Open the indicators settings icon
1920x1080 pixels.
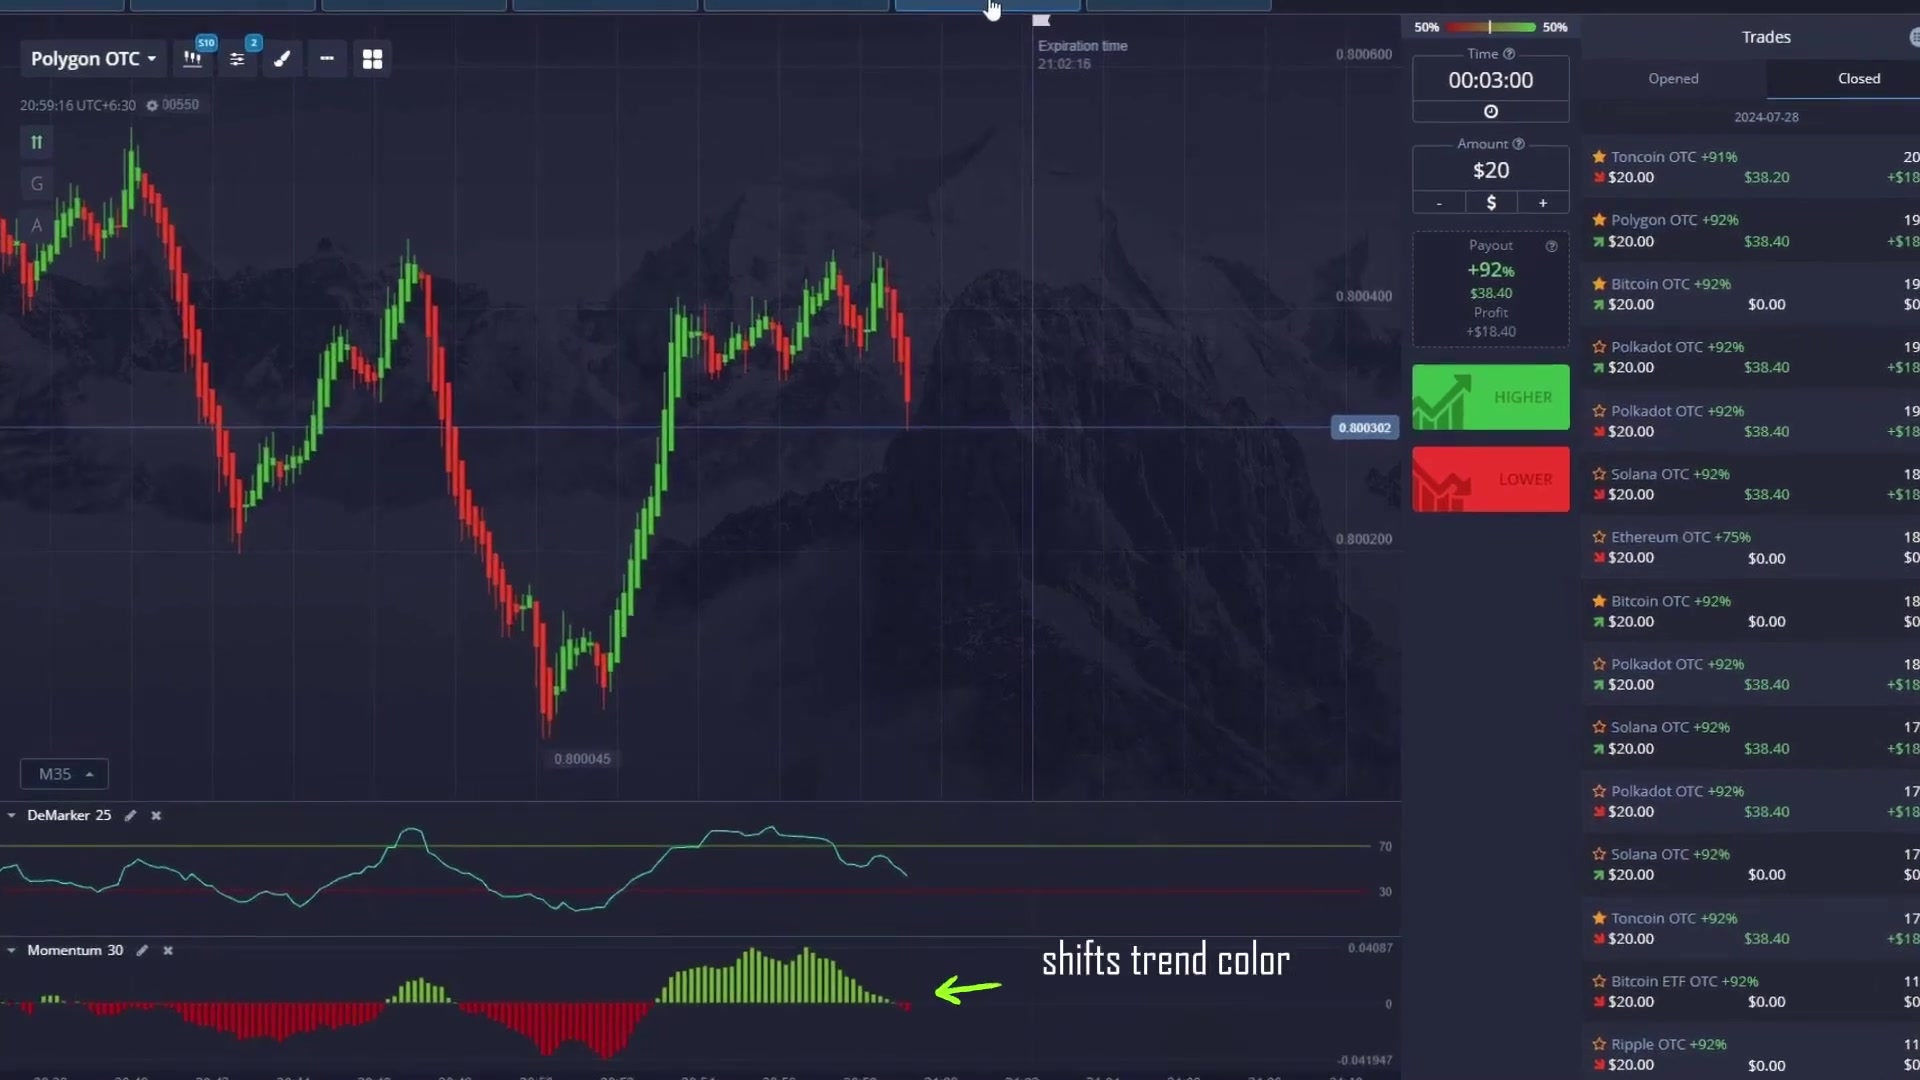(237, 59)
